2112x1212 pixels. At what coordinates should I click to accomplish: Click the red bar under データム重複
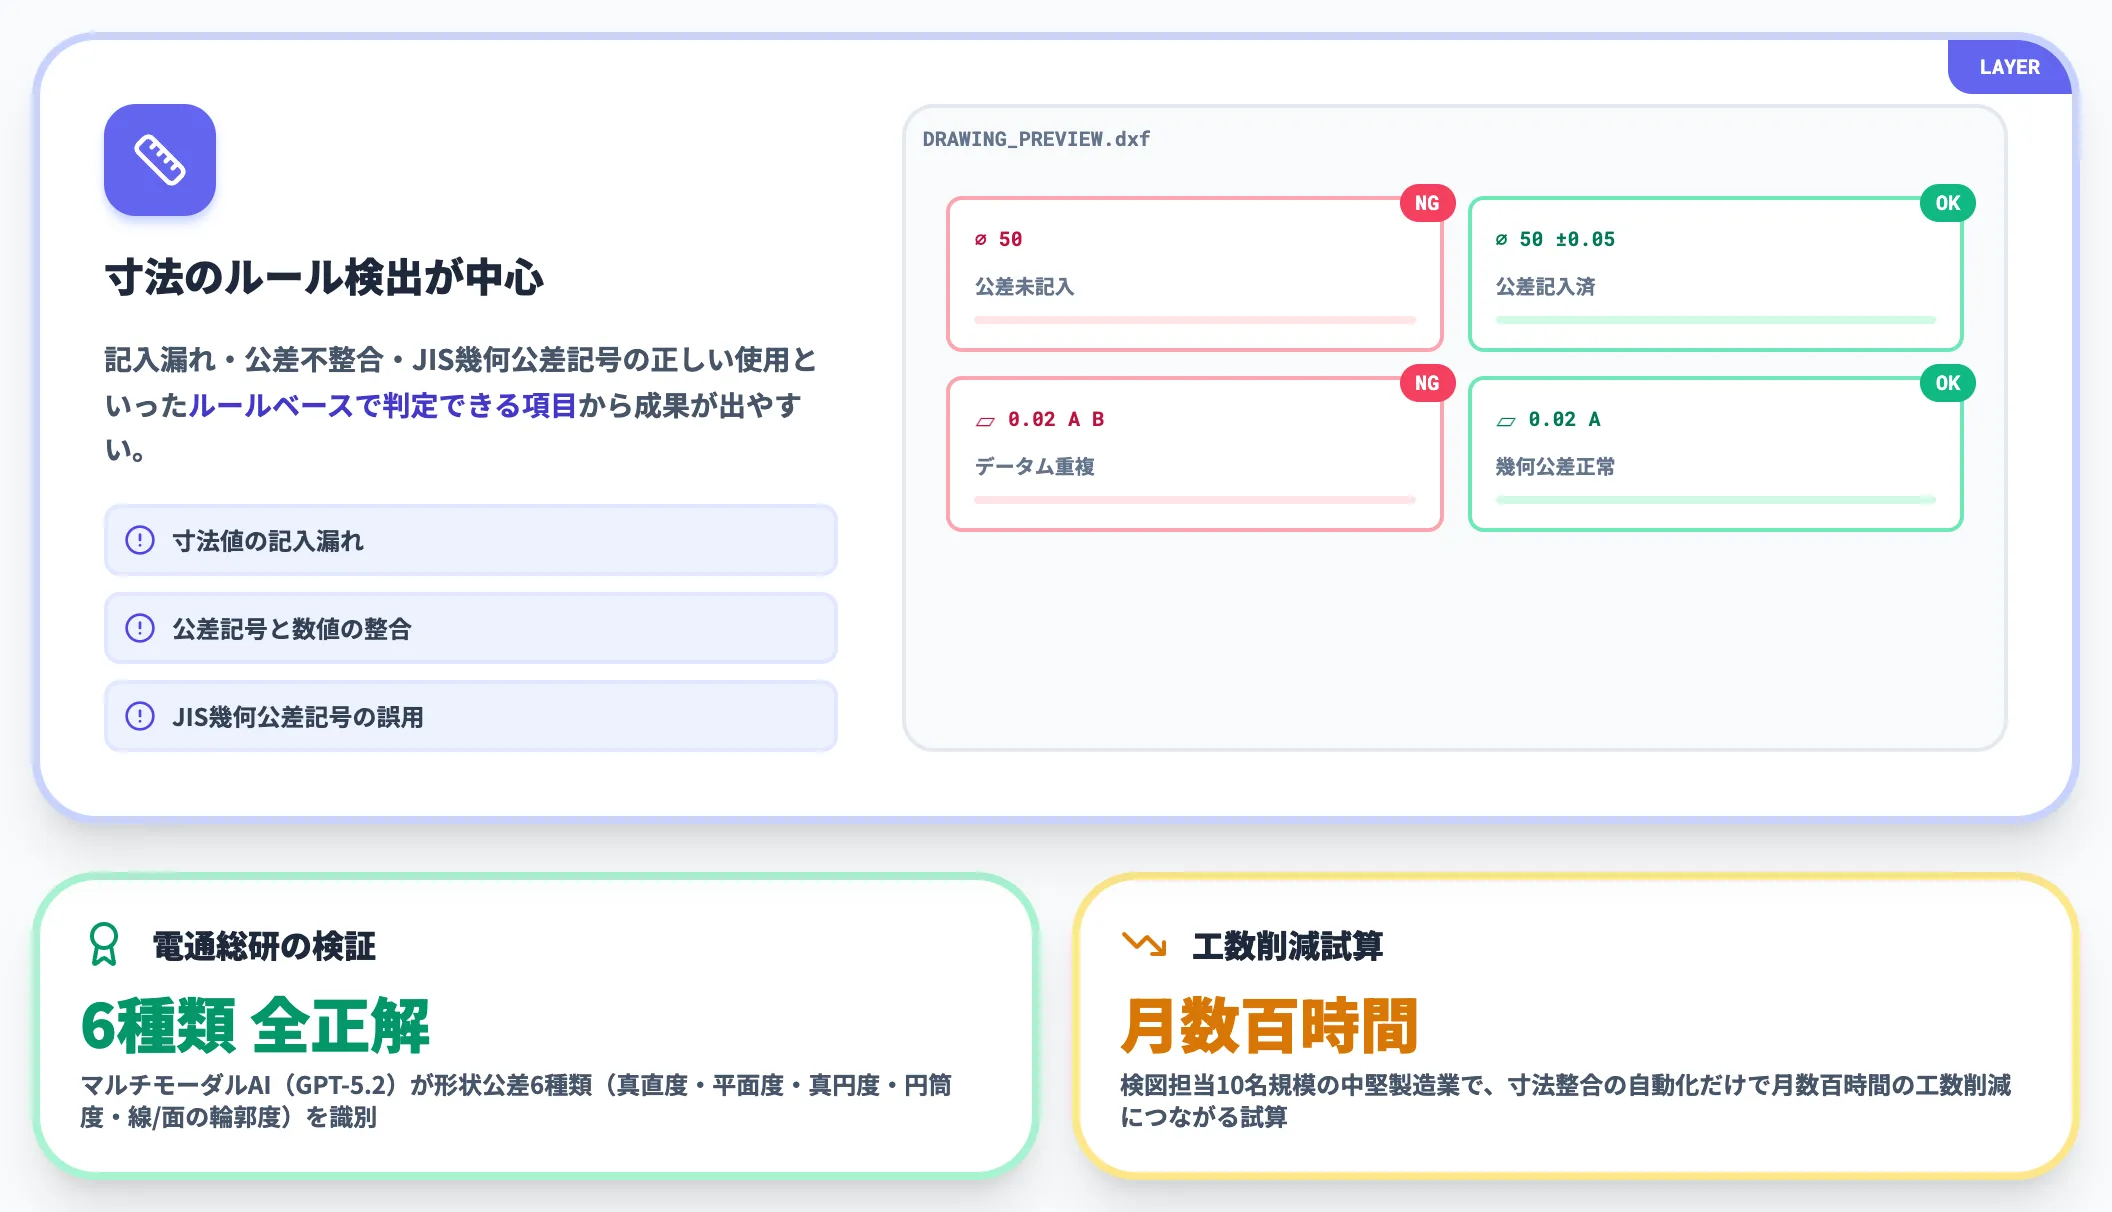tap(1195, 500)
